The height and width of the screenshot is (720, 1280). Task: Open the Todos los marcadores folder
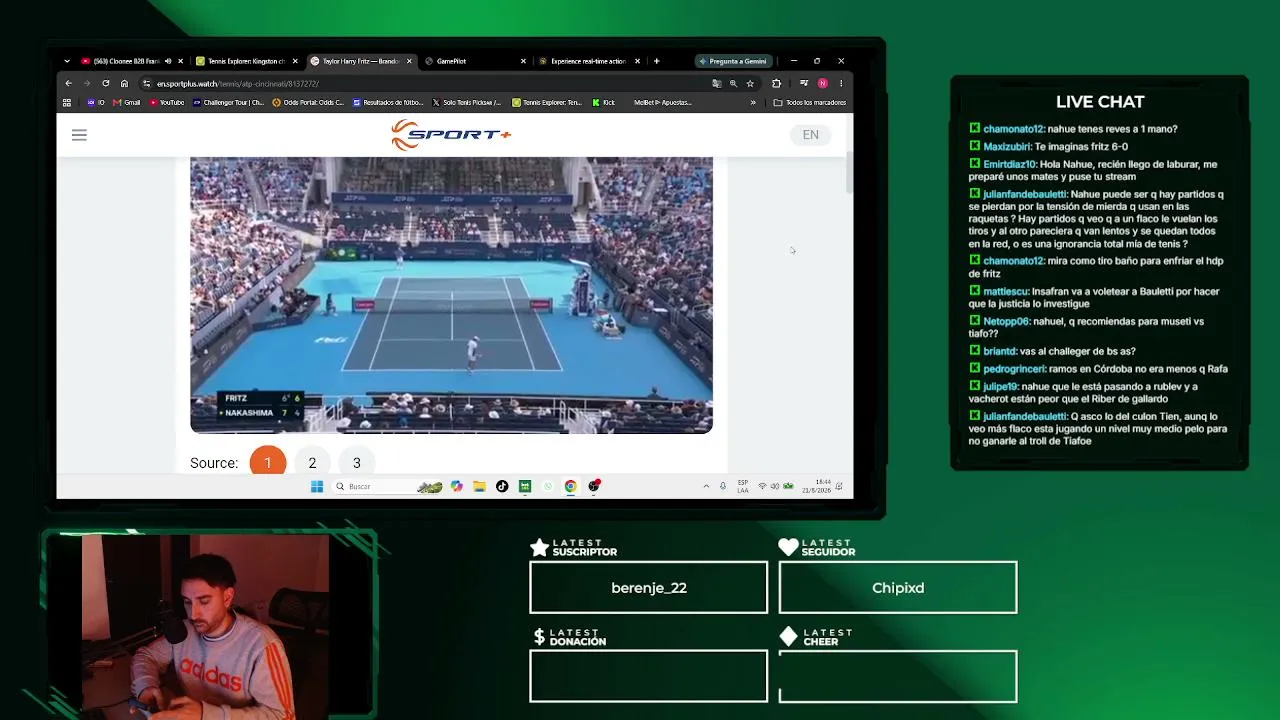click(810, 102)
